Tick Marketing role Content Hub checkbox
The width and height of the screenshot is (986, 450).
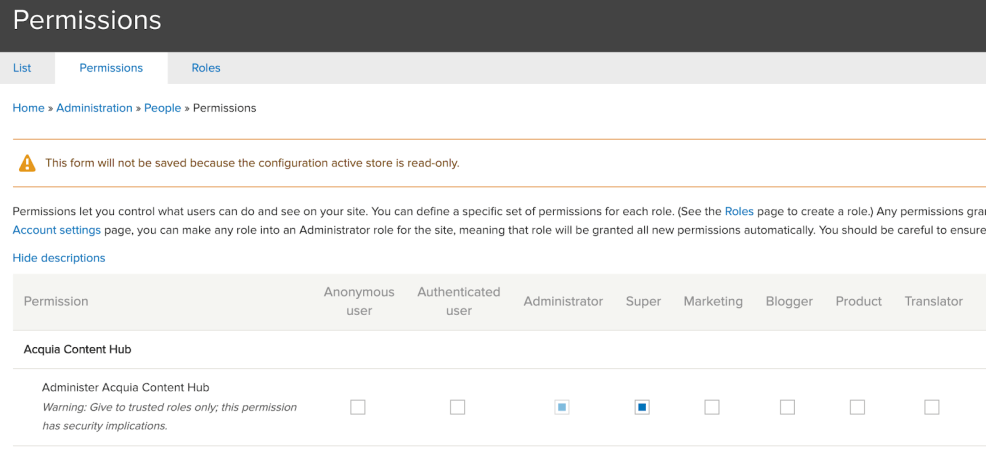(x=712, y=407)
